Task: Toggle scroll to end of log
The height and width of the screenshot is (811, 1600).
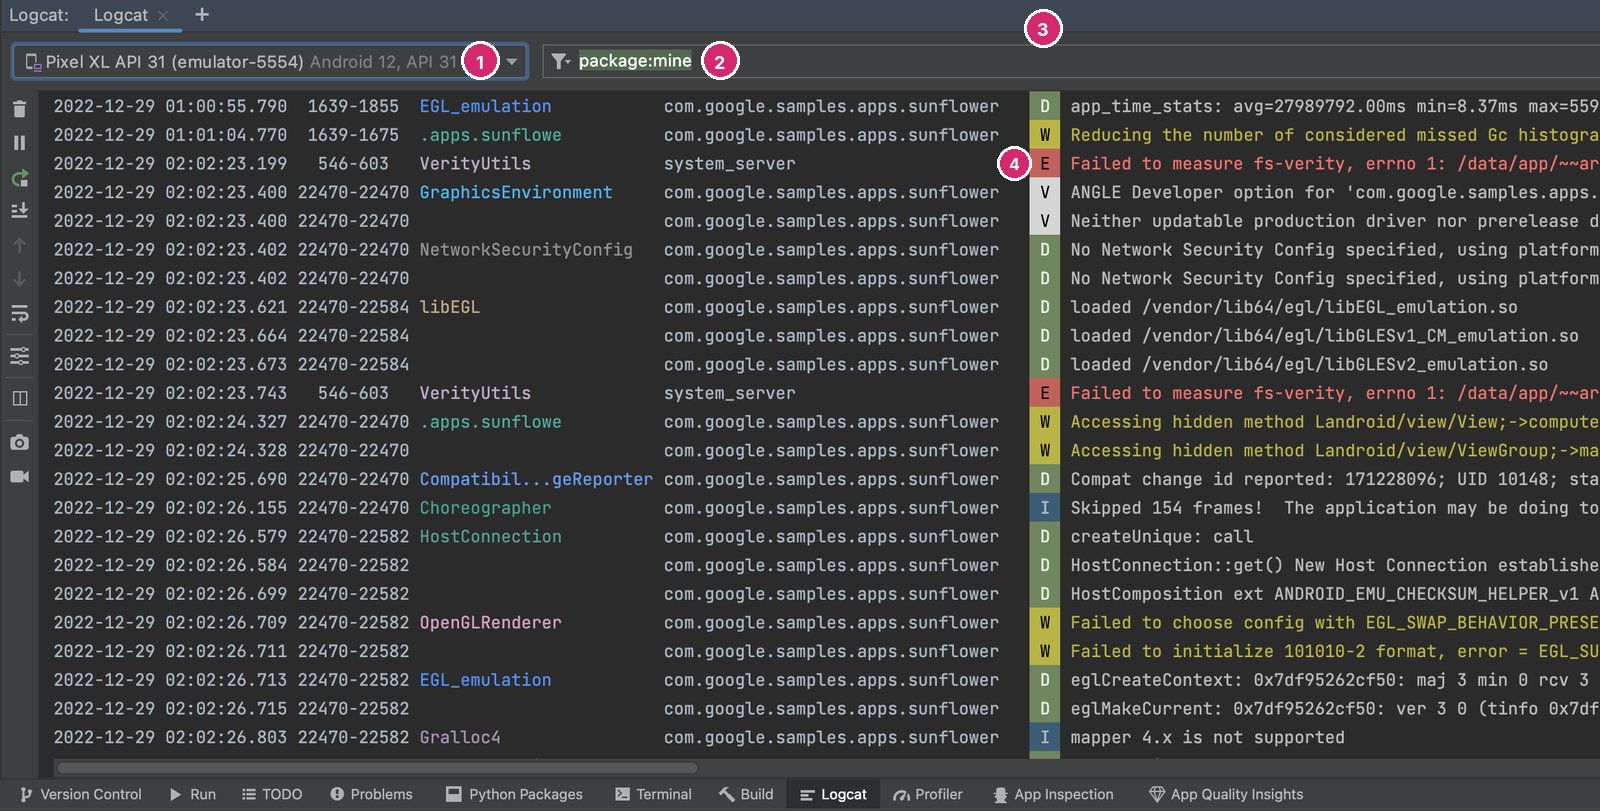Action: point(19,211)
